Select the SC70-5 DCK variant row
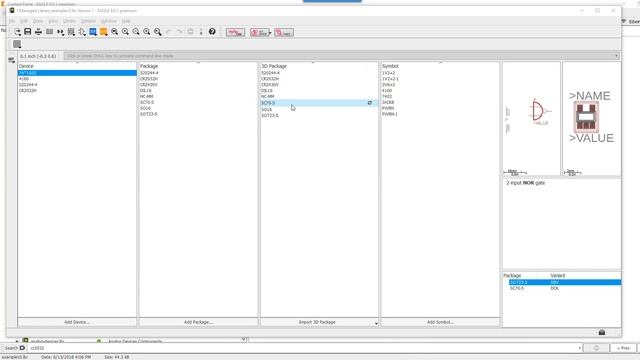The height and width of the screenshot is (360, 640). coord(565,288)
